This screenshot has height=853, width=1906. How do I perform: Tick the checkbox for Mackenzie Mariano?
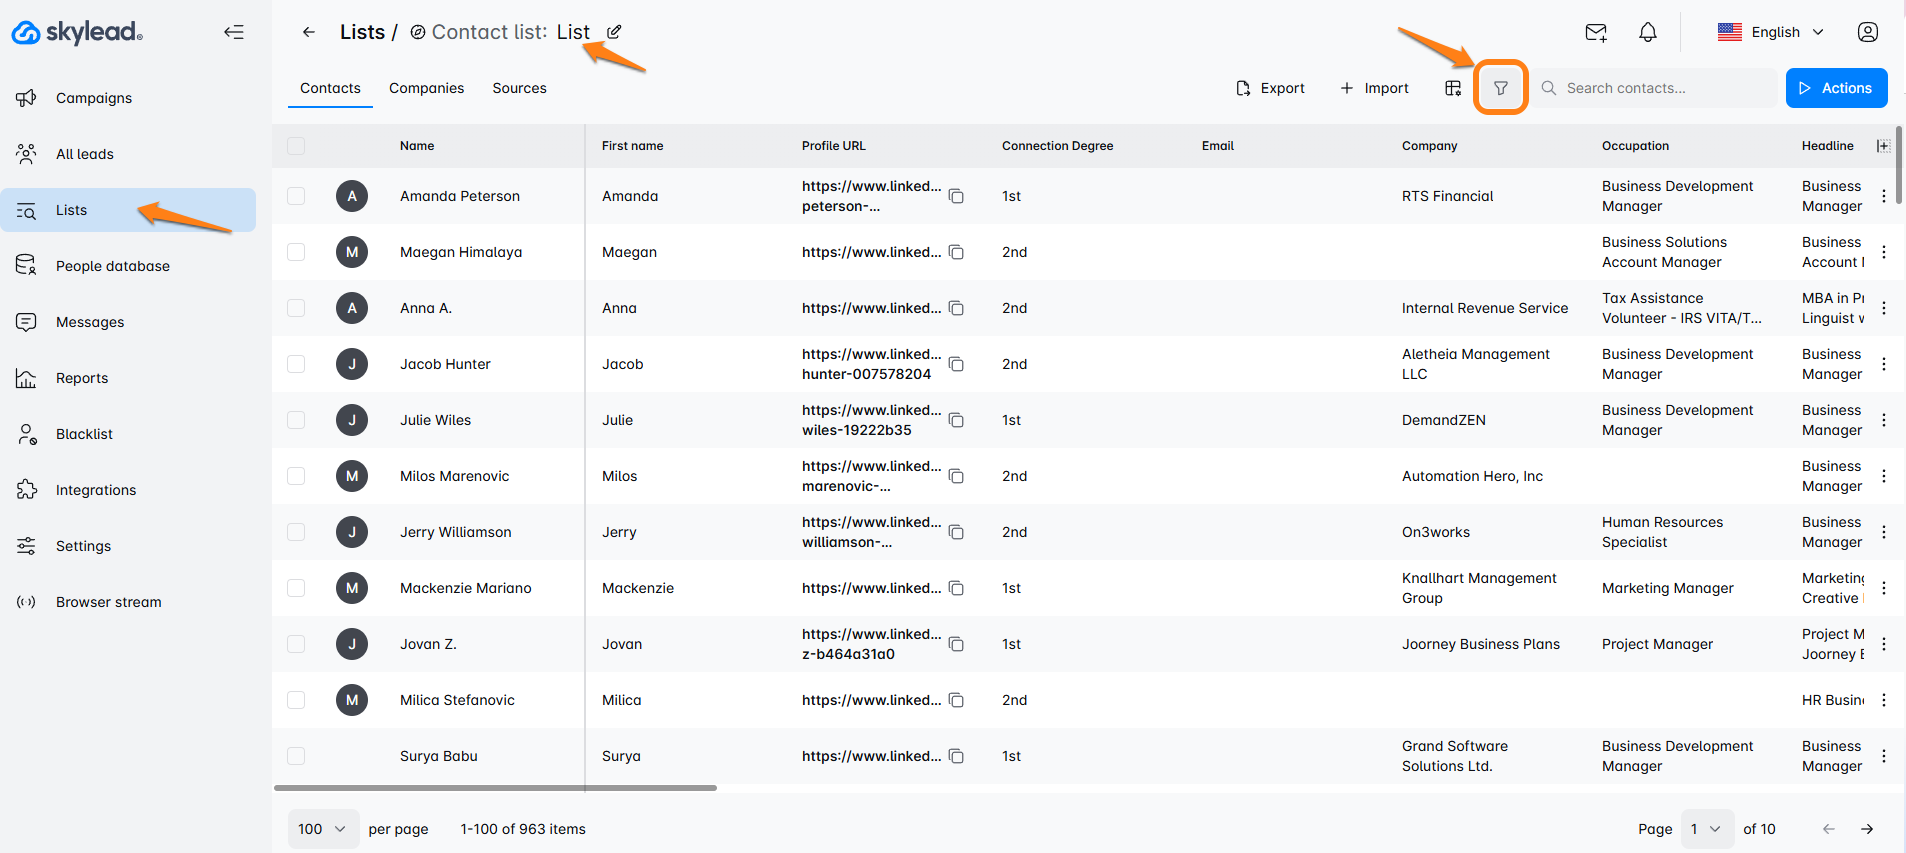pyautogui.click(x=296, y=588)
